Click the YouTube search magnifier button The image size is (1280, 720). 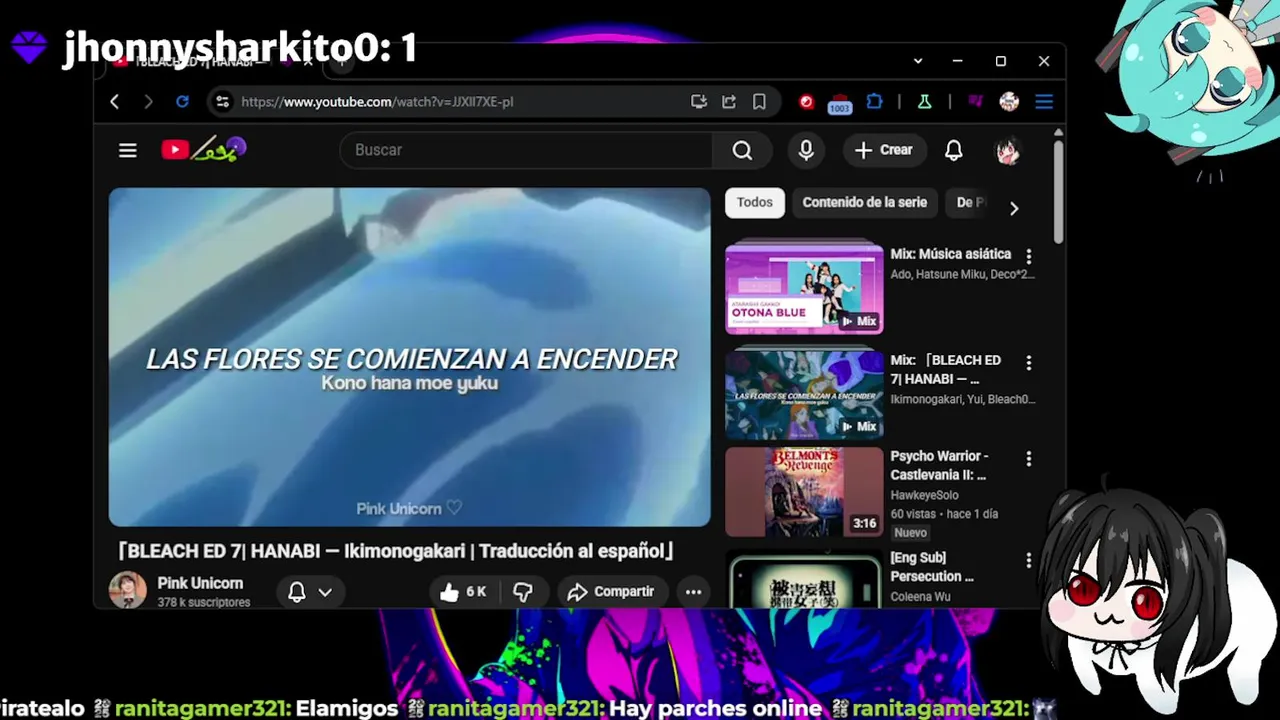point(742,150)
